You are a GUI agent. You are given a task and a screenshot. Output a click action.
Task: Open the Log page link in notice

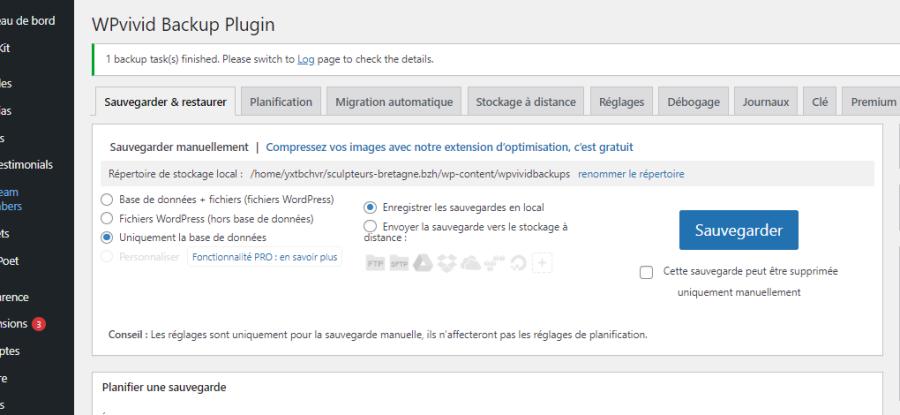pos(306,59)
